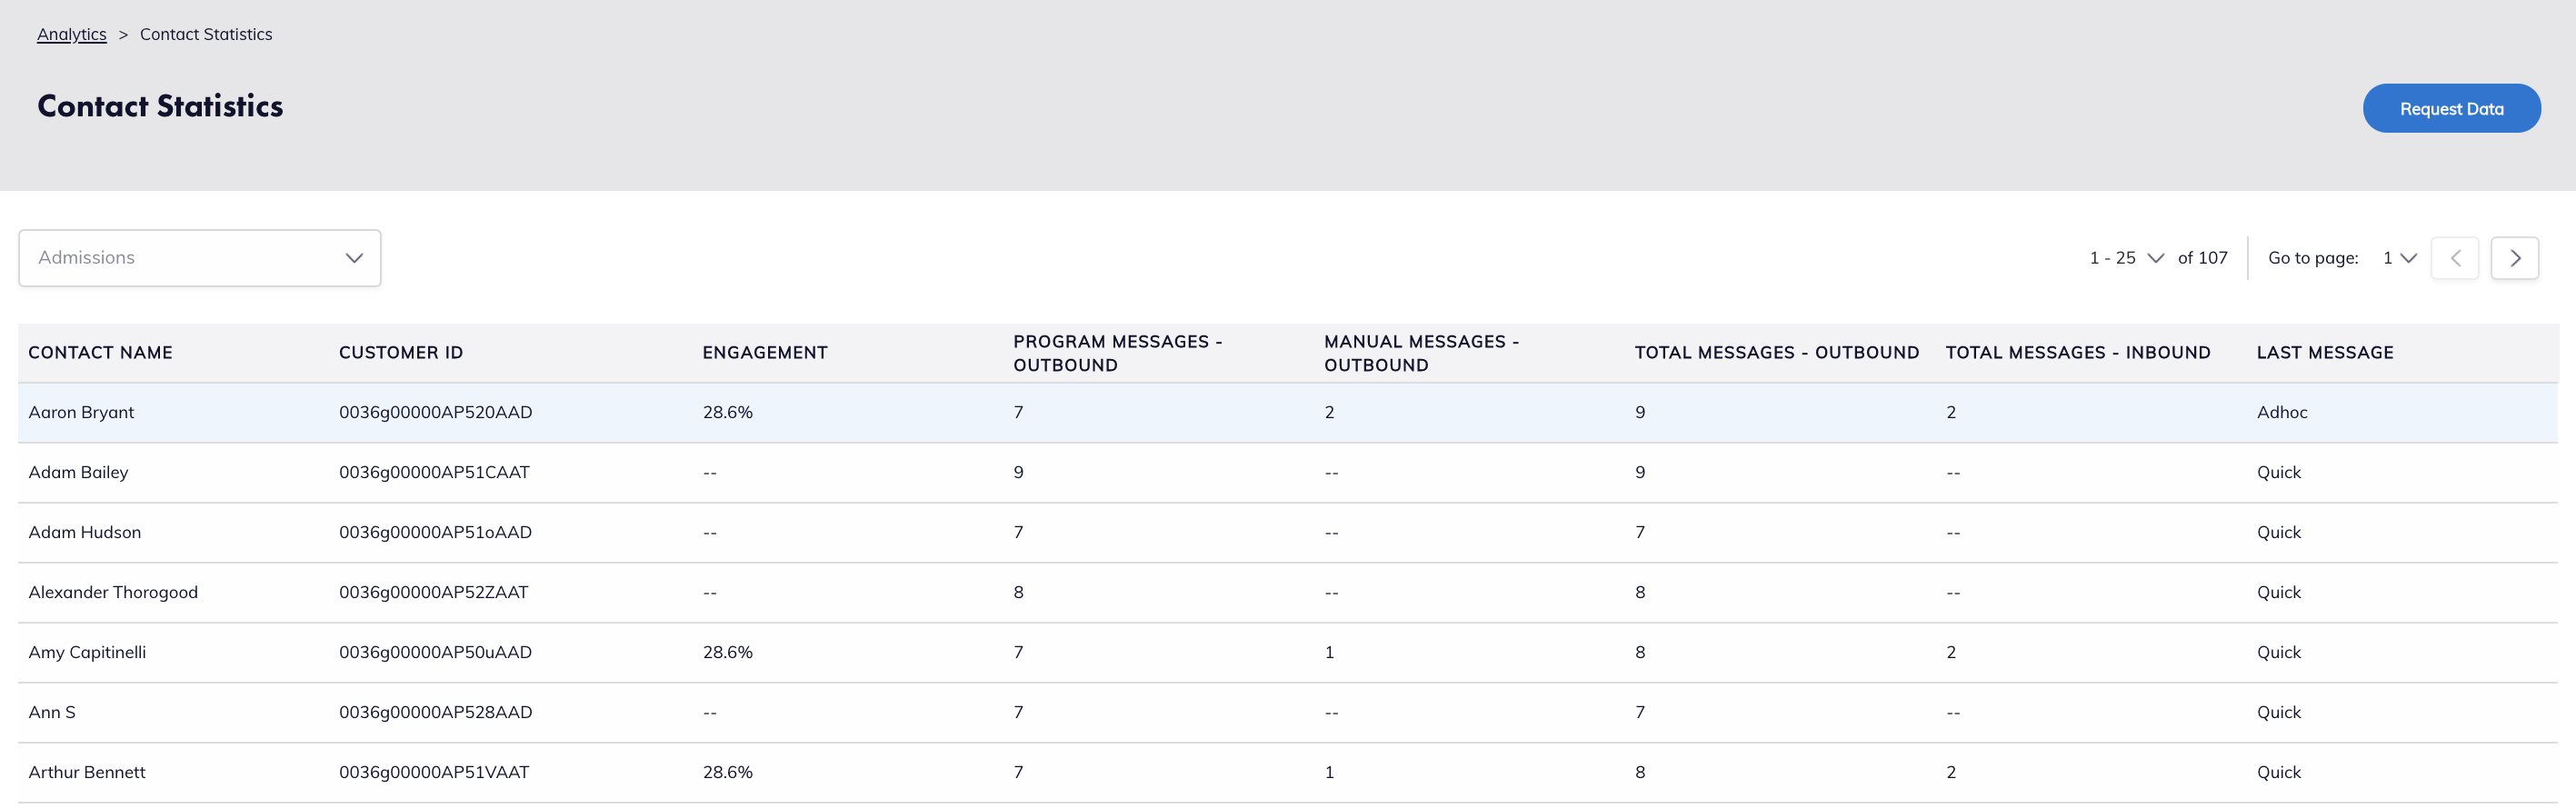
Task: Click the of 107 total count text
Action: 2202,258
